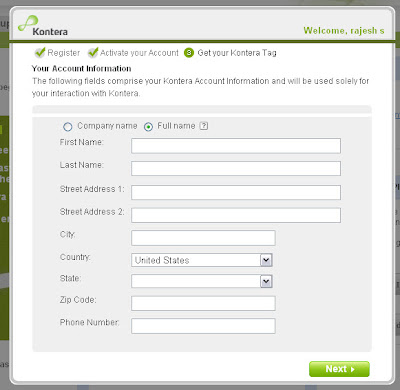Focus the Last Name input field

(x=236, y=169)
